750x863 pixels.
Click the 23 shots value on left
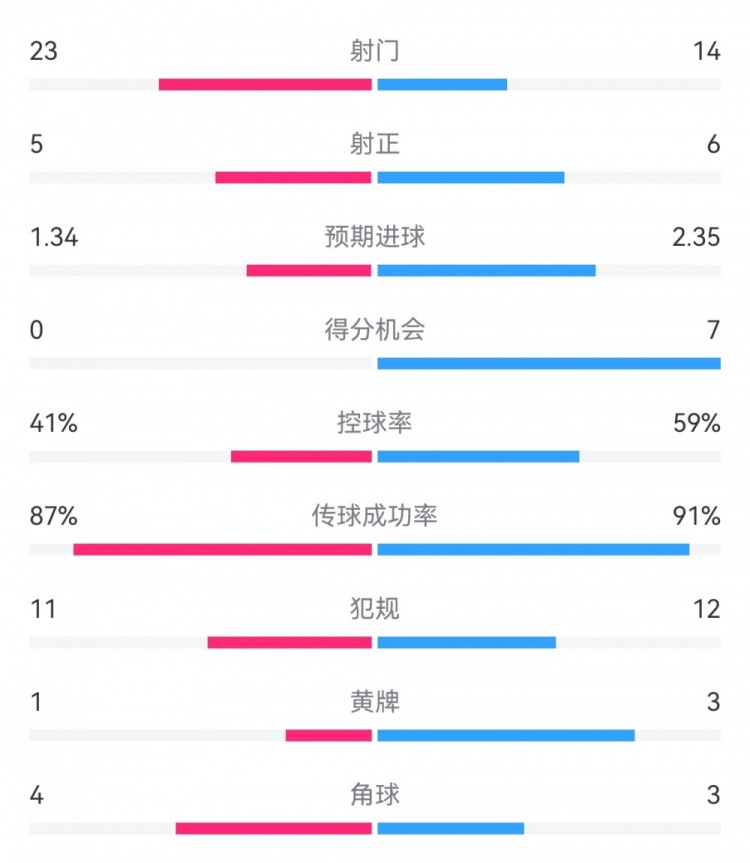point(43,52)
